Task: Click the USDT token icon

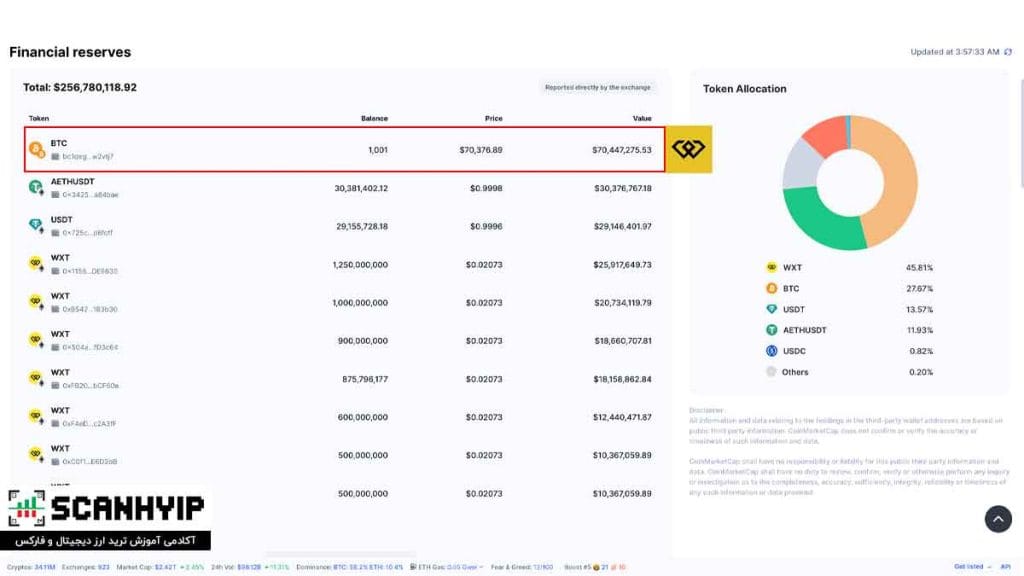Action: 36,226
